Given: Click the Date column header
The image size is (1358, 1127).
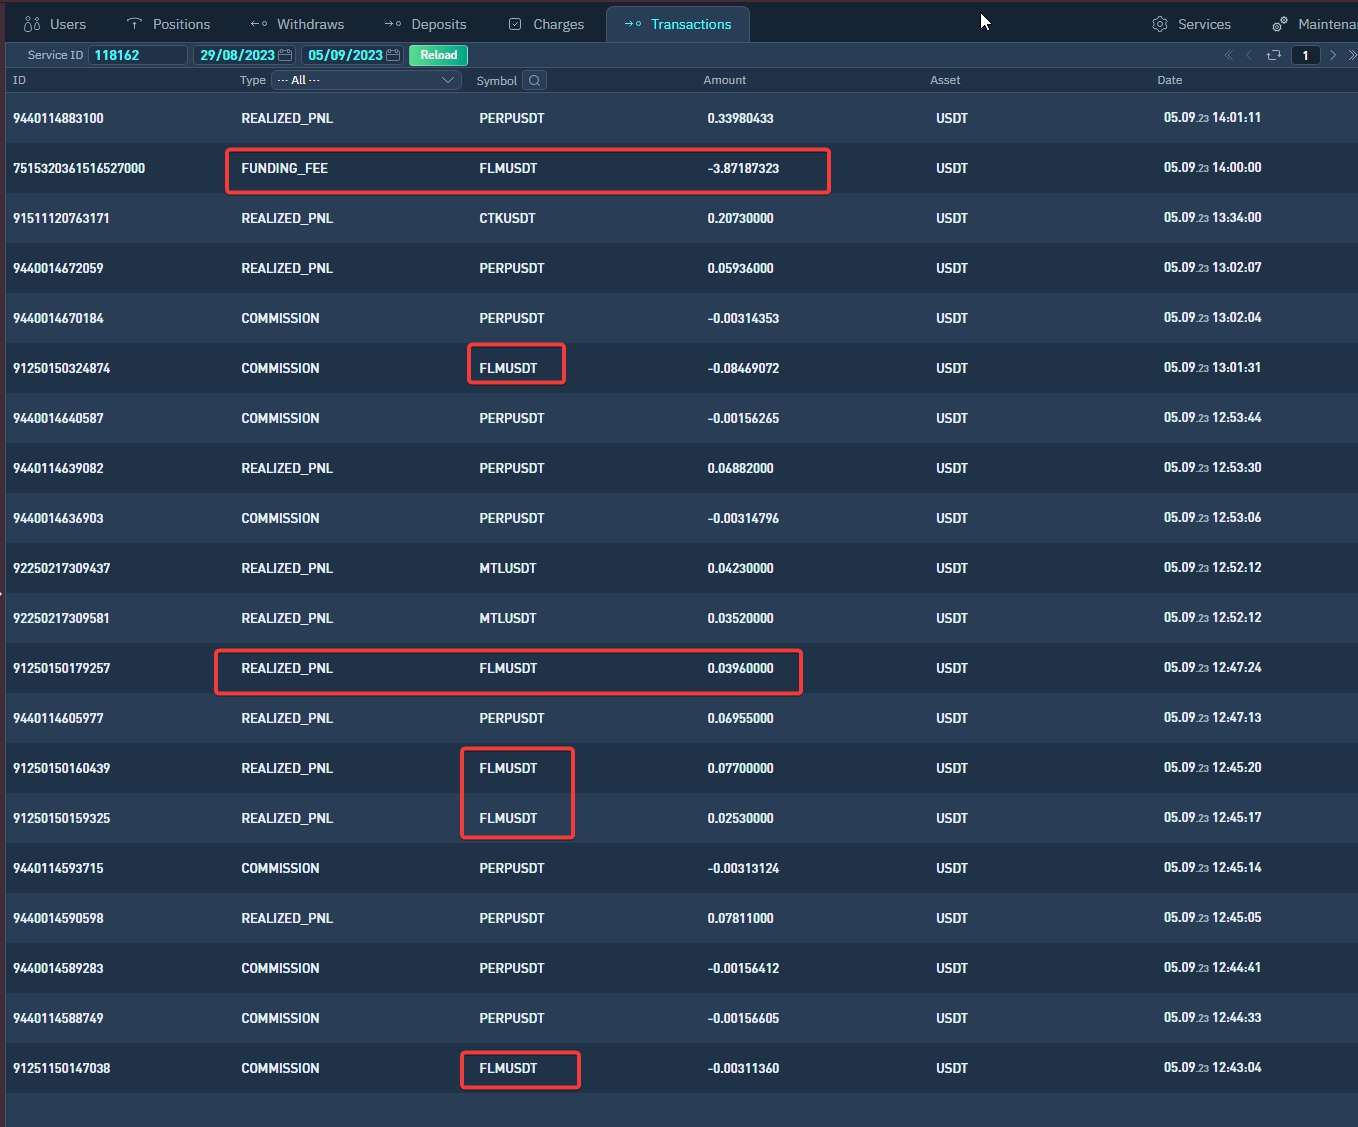Looking at the screenshot, I should (1170, 80).
